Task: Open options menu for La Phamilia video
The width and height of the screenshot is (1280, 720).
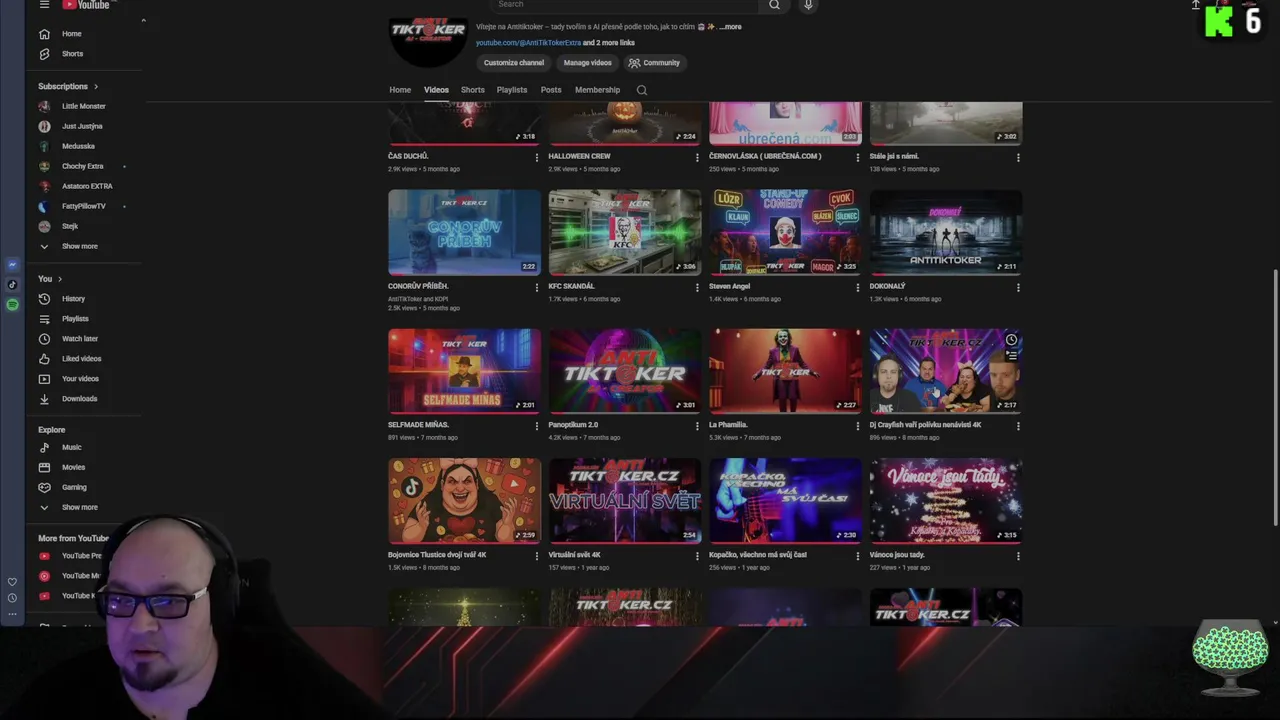Action: [x=857, y=426]
